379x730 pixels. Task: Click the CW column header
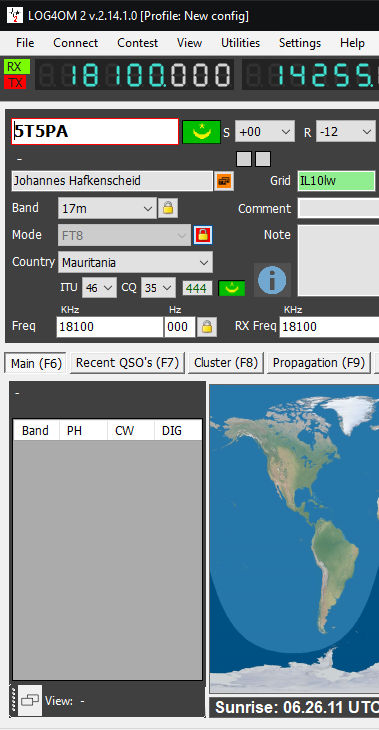(131, 431)
